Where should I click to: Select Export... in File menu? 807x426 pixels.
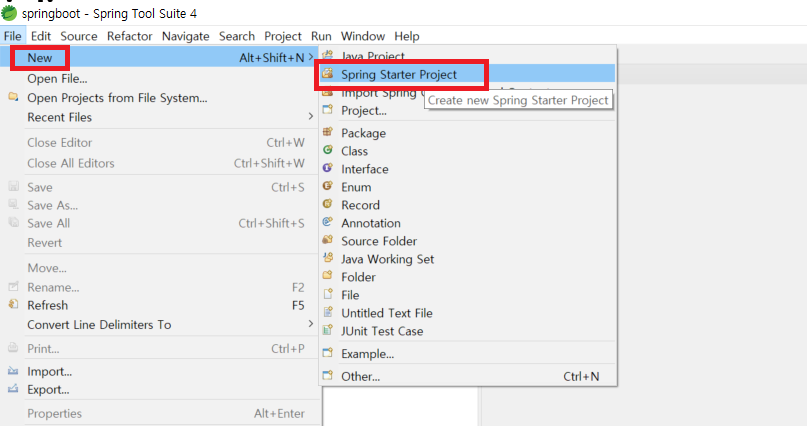point(160,389)
